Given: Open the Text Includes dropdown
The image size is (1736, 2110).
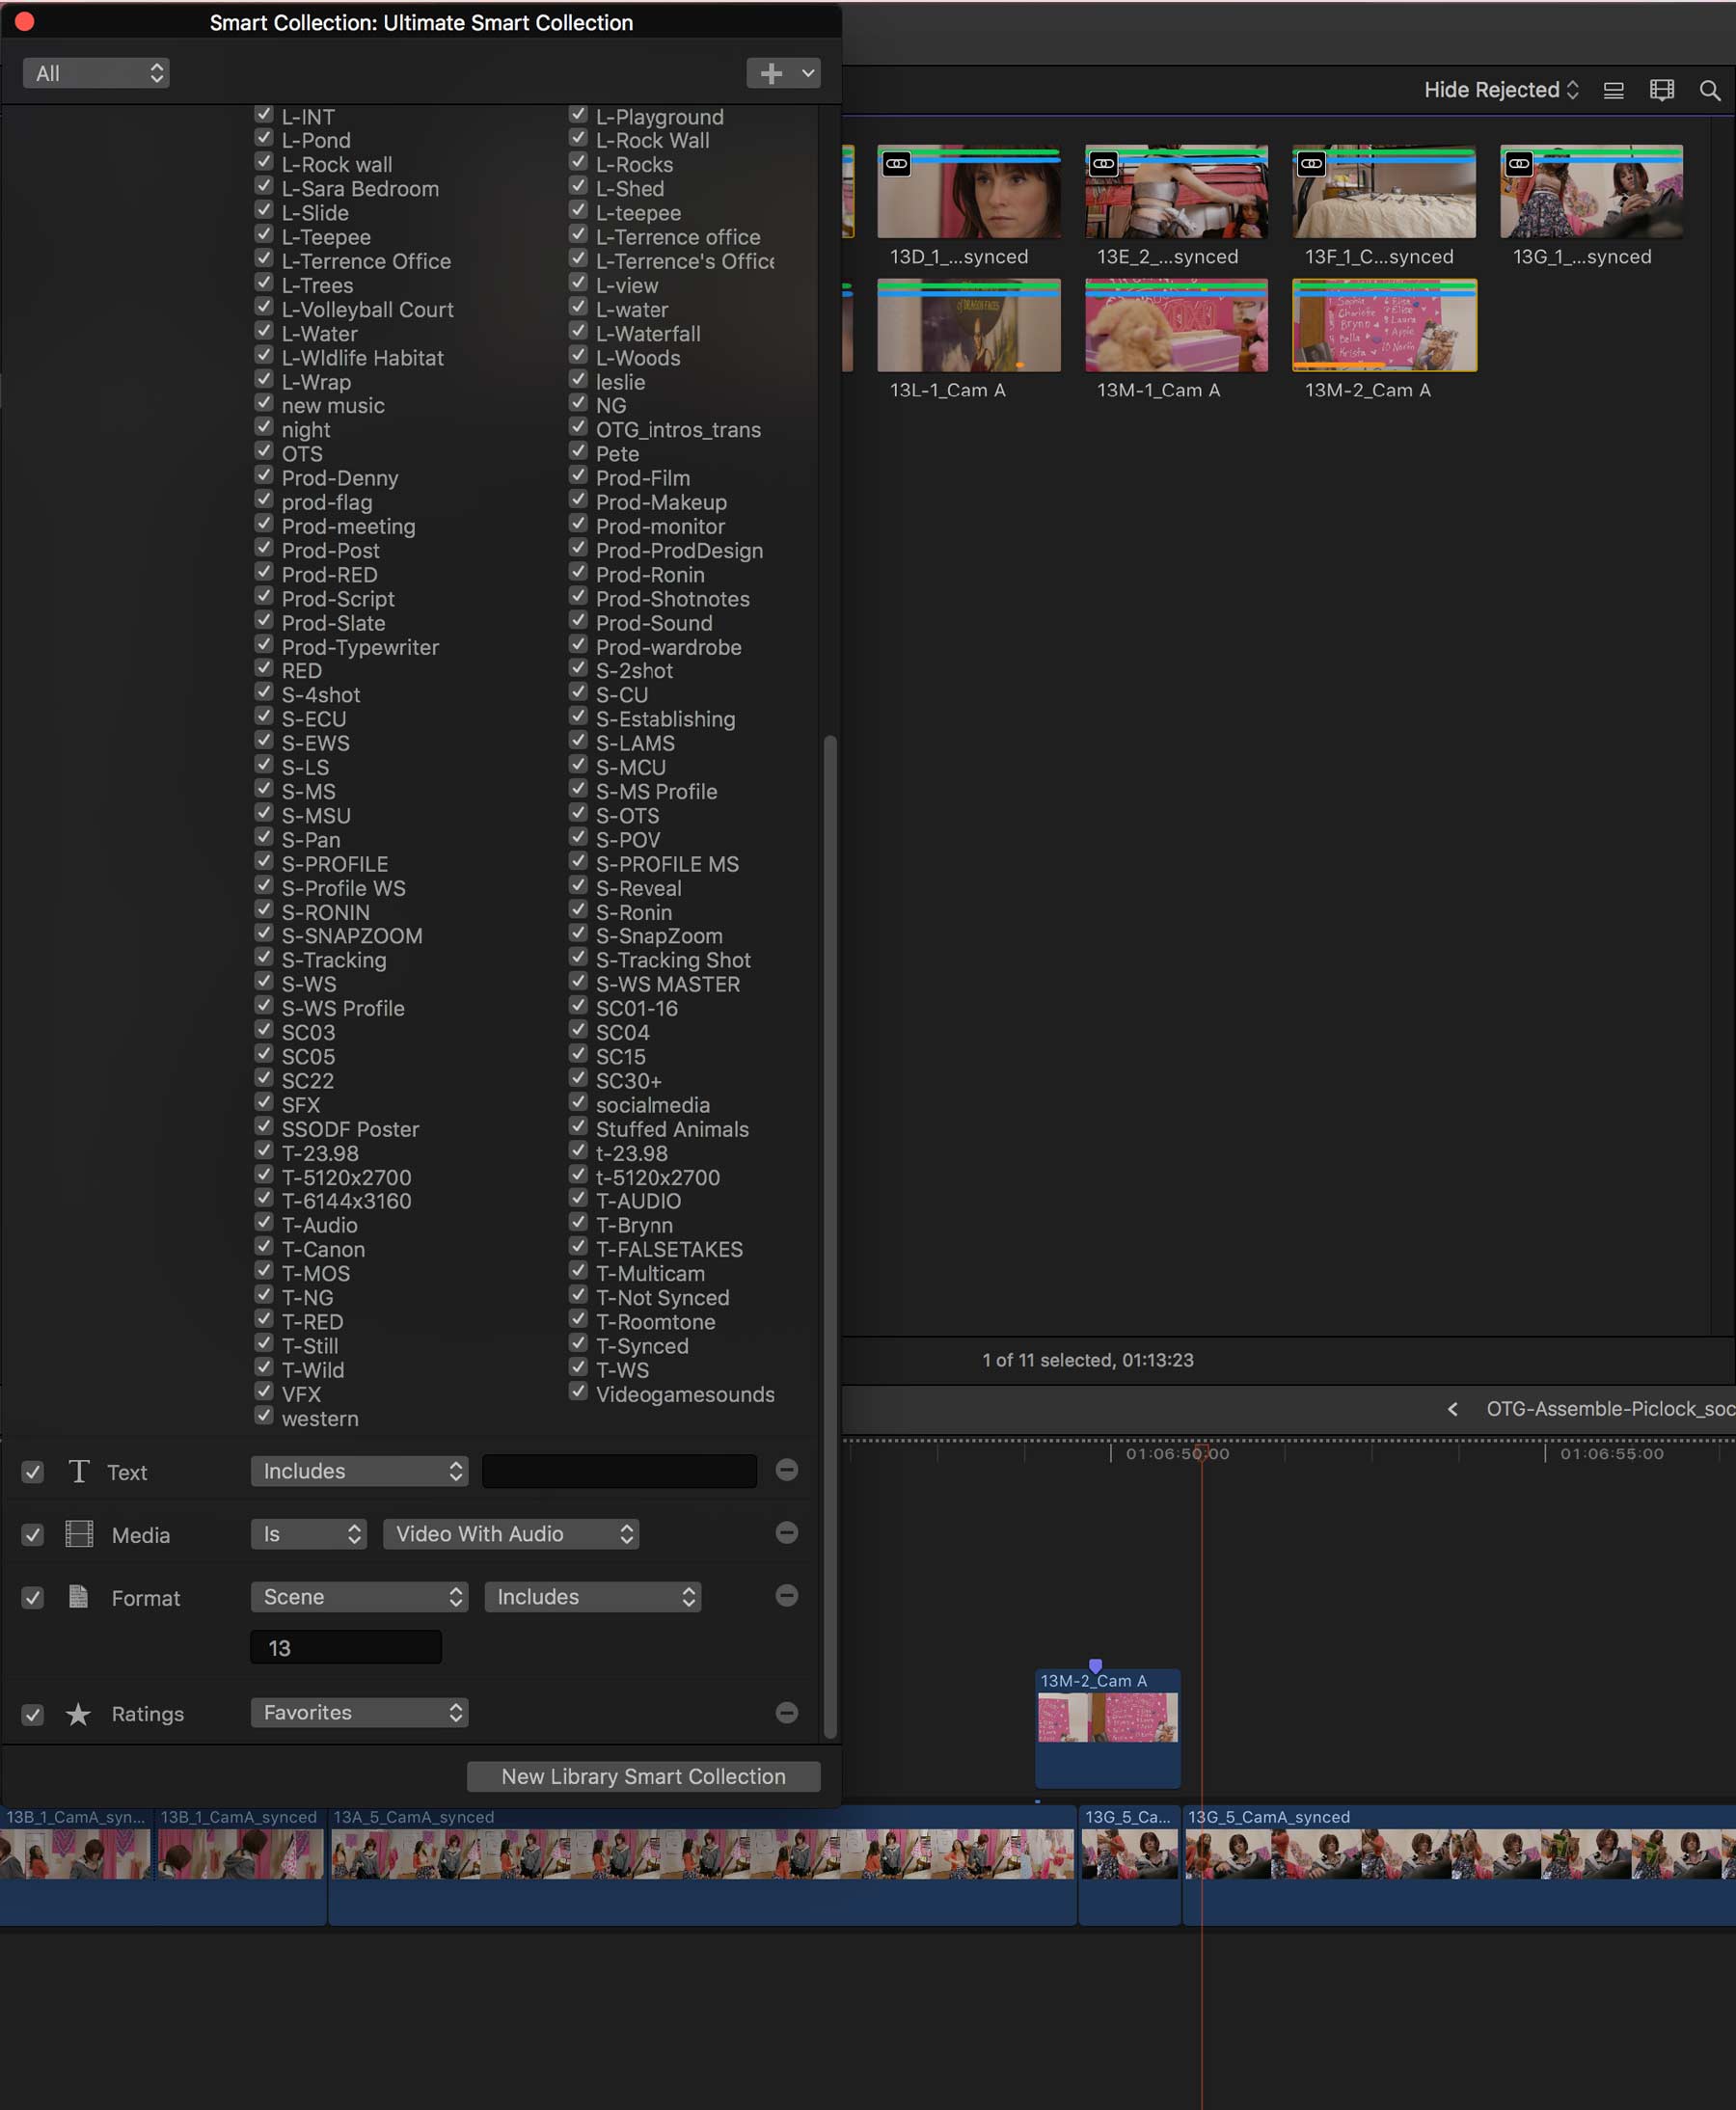Looking at the screenshot, I should (359, 1470).
